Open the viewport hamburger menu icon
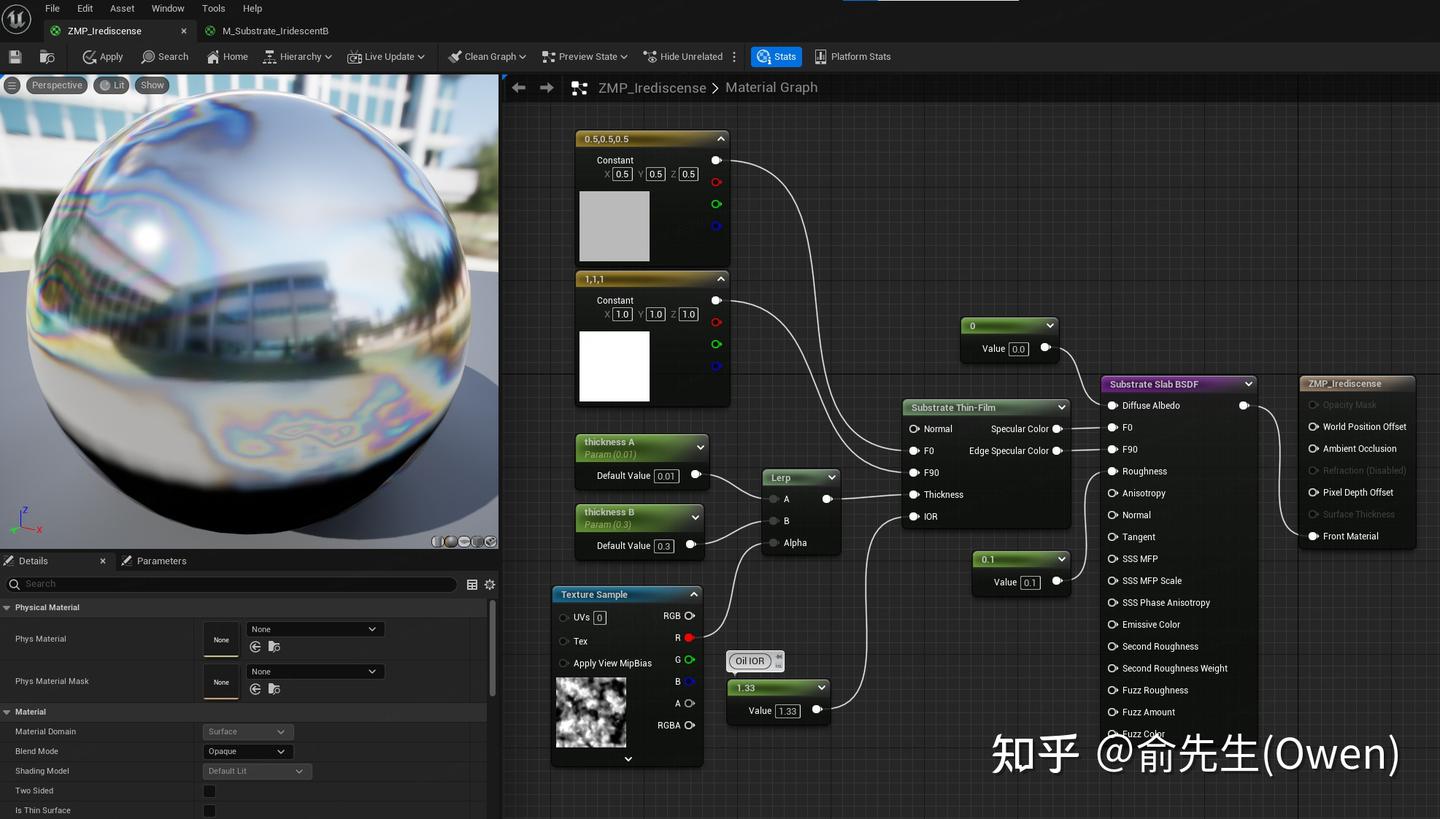This screenshot has width=1440, height=819. click(12, 85)
